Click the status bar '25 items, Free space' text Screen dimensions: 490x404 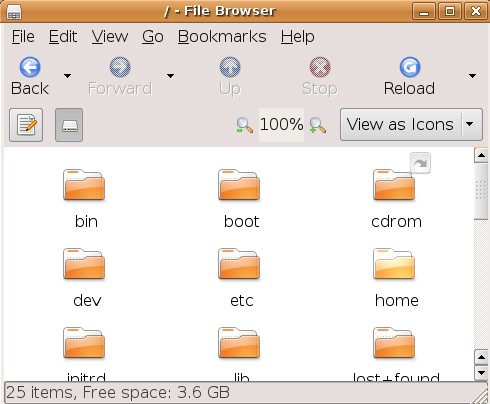118,392
